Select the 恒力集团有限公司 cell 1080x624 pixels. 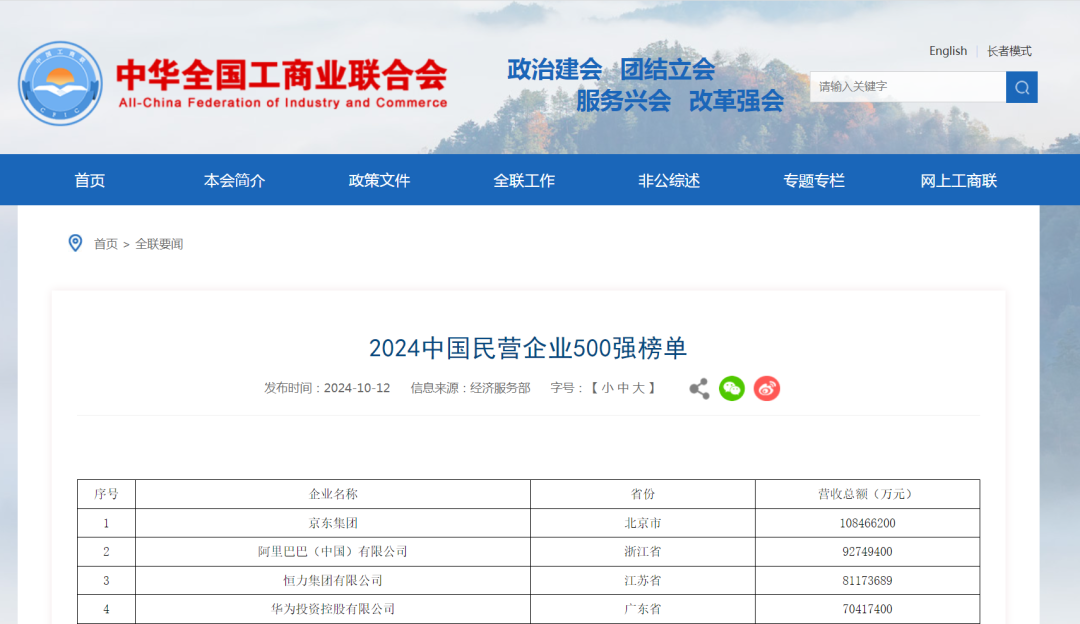[x=333, y=581]
